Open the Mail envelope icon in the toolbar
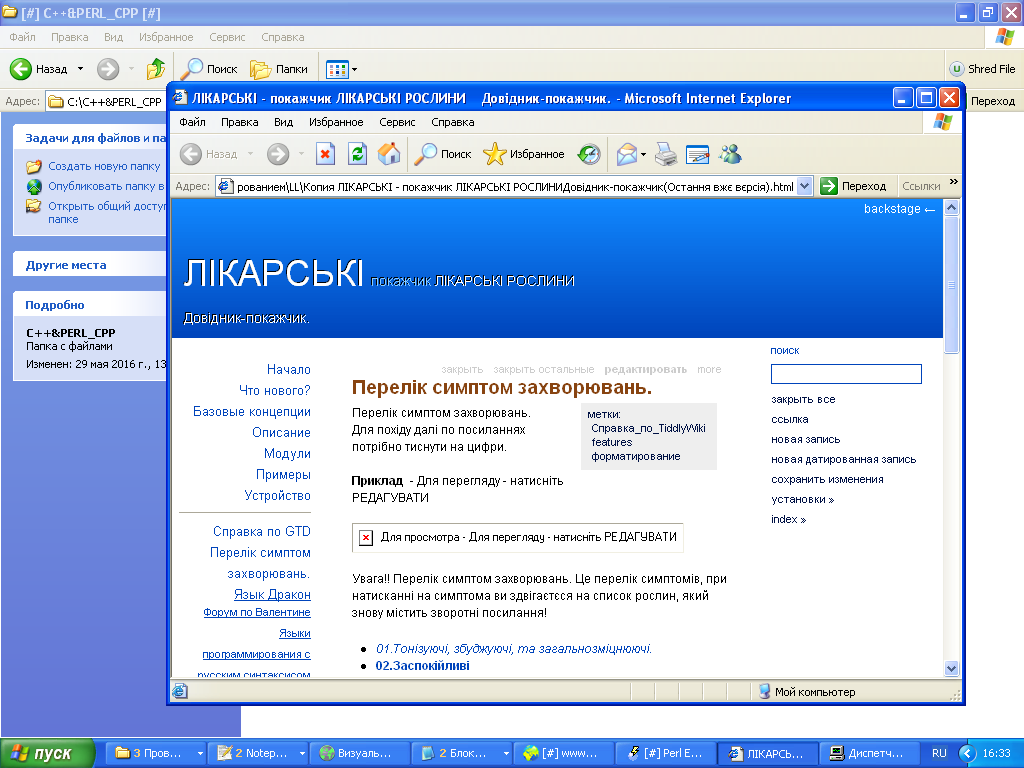 click(x=627, y=154)
